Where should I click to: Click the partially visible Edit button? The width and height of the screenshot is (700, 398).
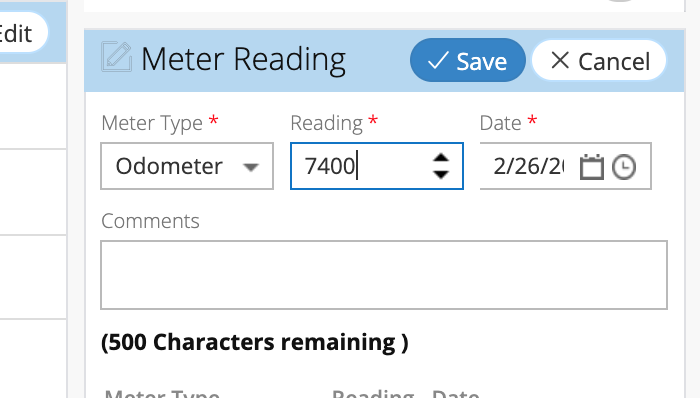(x=22, y=33)
